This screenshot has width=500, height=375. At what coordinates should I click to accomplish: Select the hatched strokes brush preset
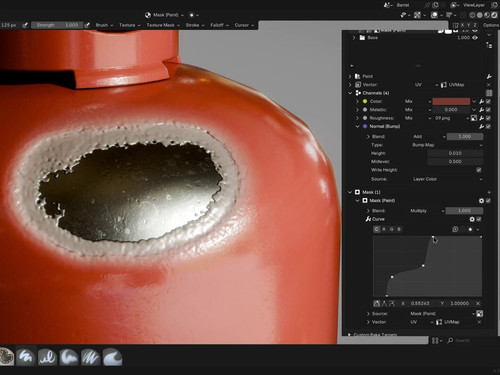(x=90, y=357)
